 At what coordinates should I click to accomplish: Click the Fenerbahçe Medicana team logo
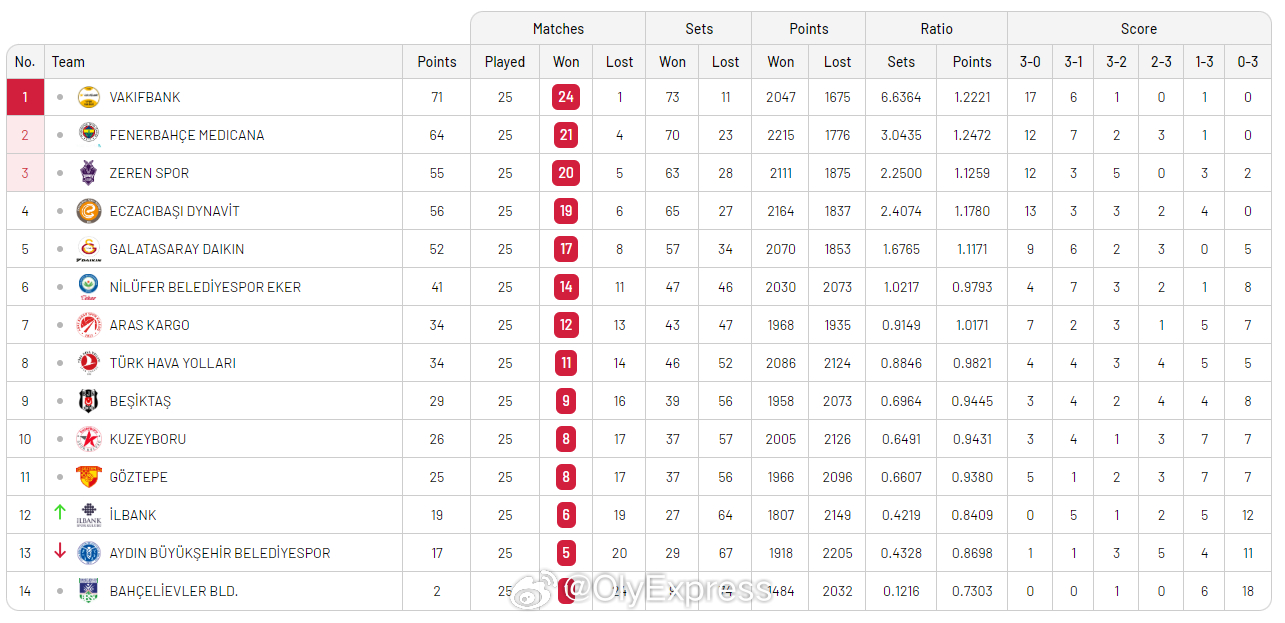(x=89, y=135)
